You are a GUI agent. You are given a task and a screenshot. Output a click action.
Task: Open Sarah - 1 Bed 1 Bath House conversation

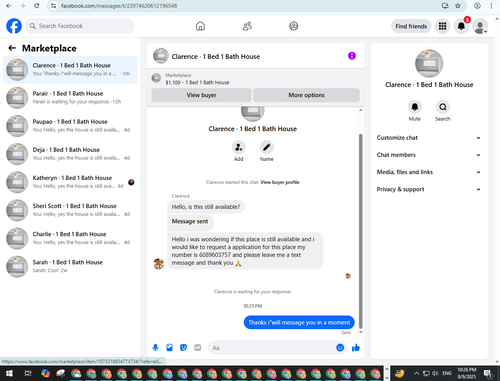coord(70,266)
